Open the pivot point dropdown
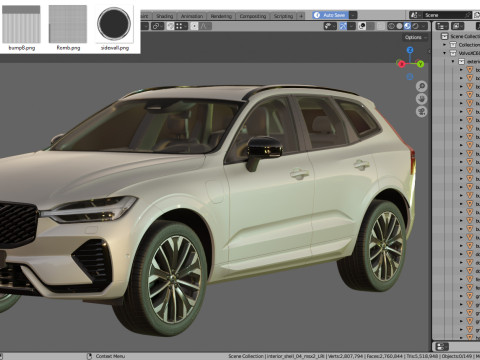This screenshot has width=480, height=360. coord(157,26)
